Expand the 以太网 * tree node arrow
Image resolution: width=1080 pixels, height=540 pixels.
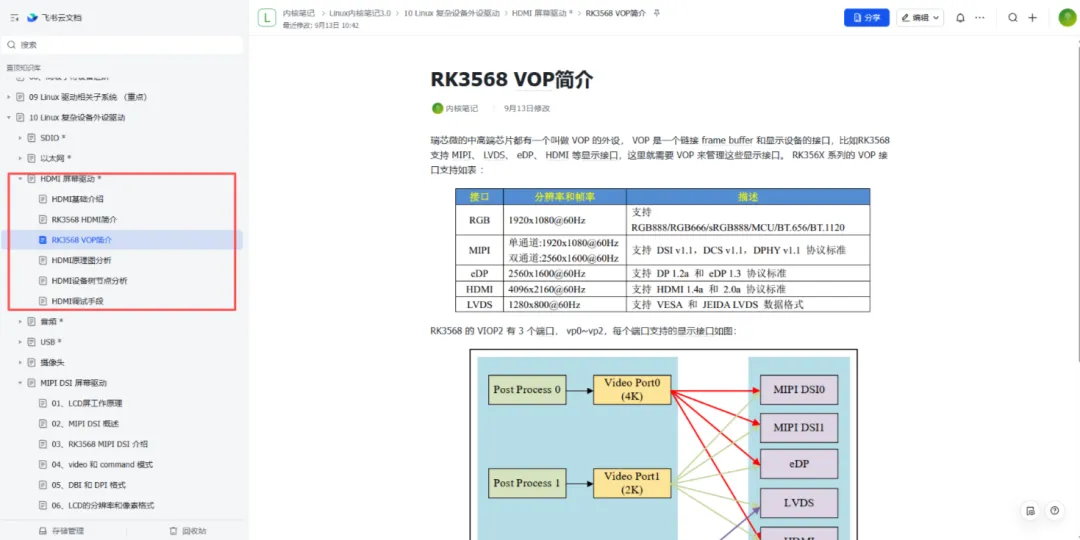pos(20,158)
